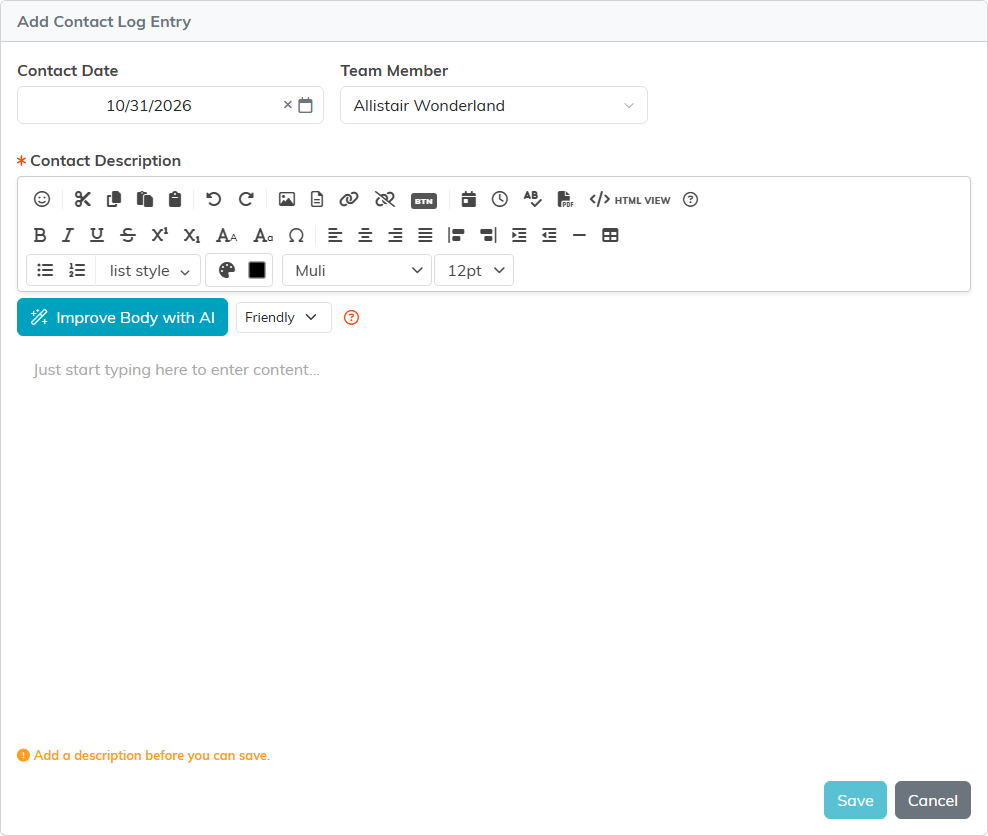
Task: Convert text to lowercase
Action: 263,235
